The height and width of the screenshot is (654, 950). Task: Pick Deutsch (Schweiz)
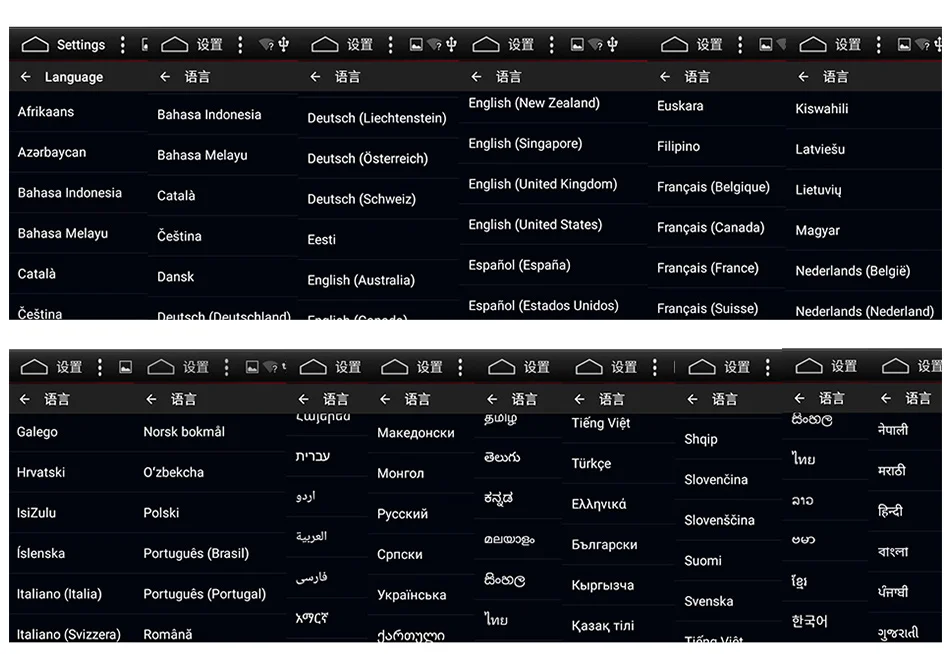point(362,199)
